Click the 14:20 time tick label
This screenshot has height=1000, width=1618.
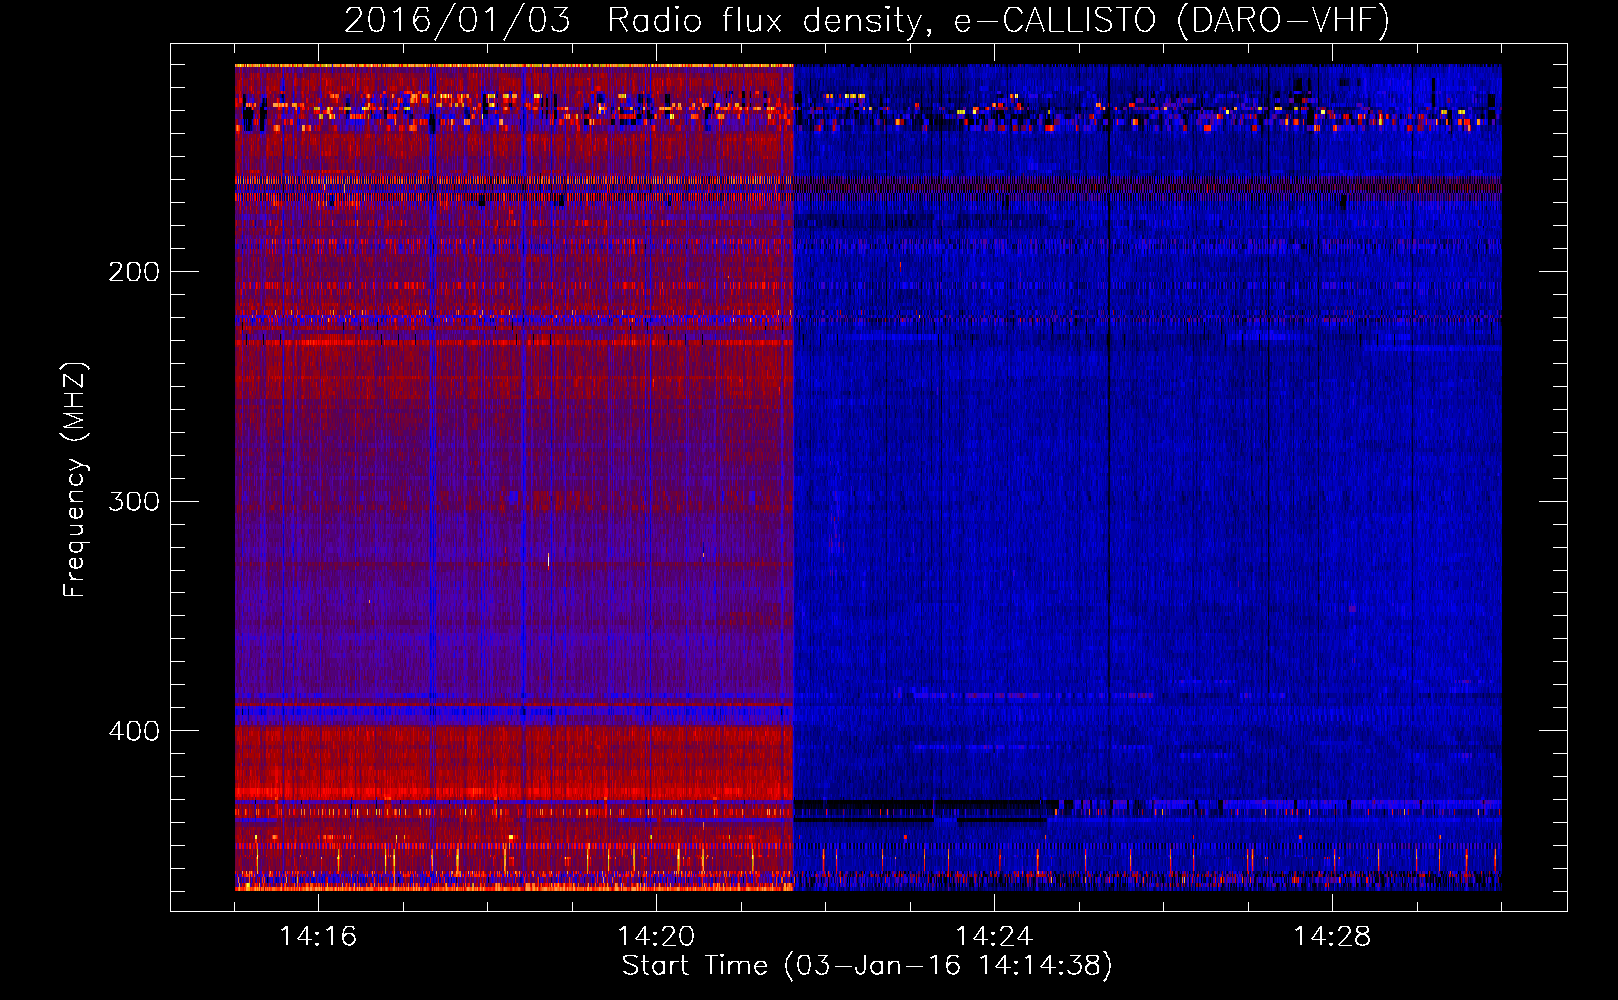[656, 936]
